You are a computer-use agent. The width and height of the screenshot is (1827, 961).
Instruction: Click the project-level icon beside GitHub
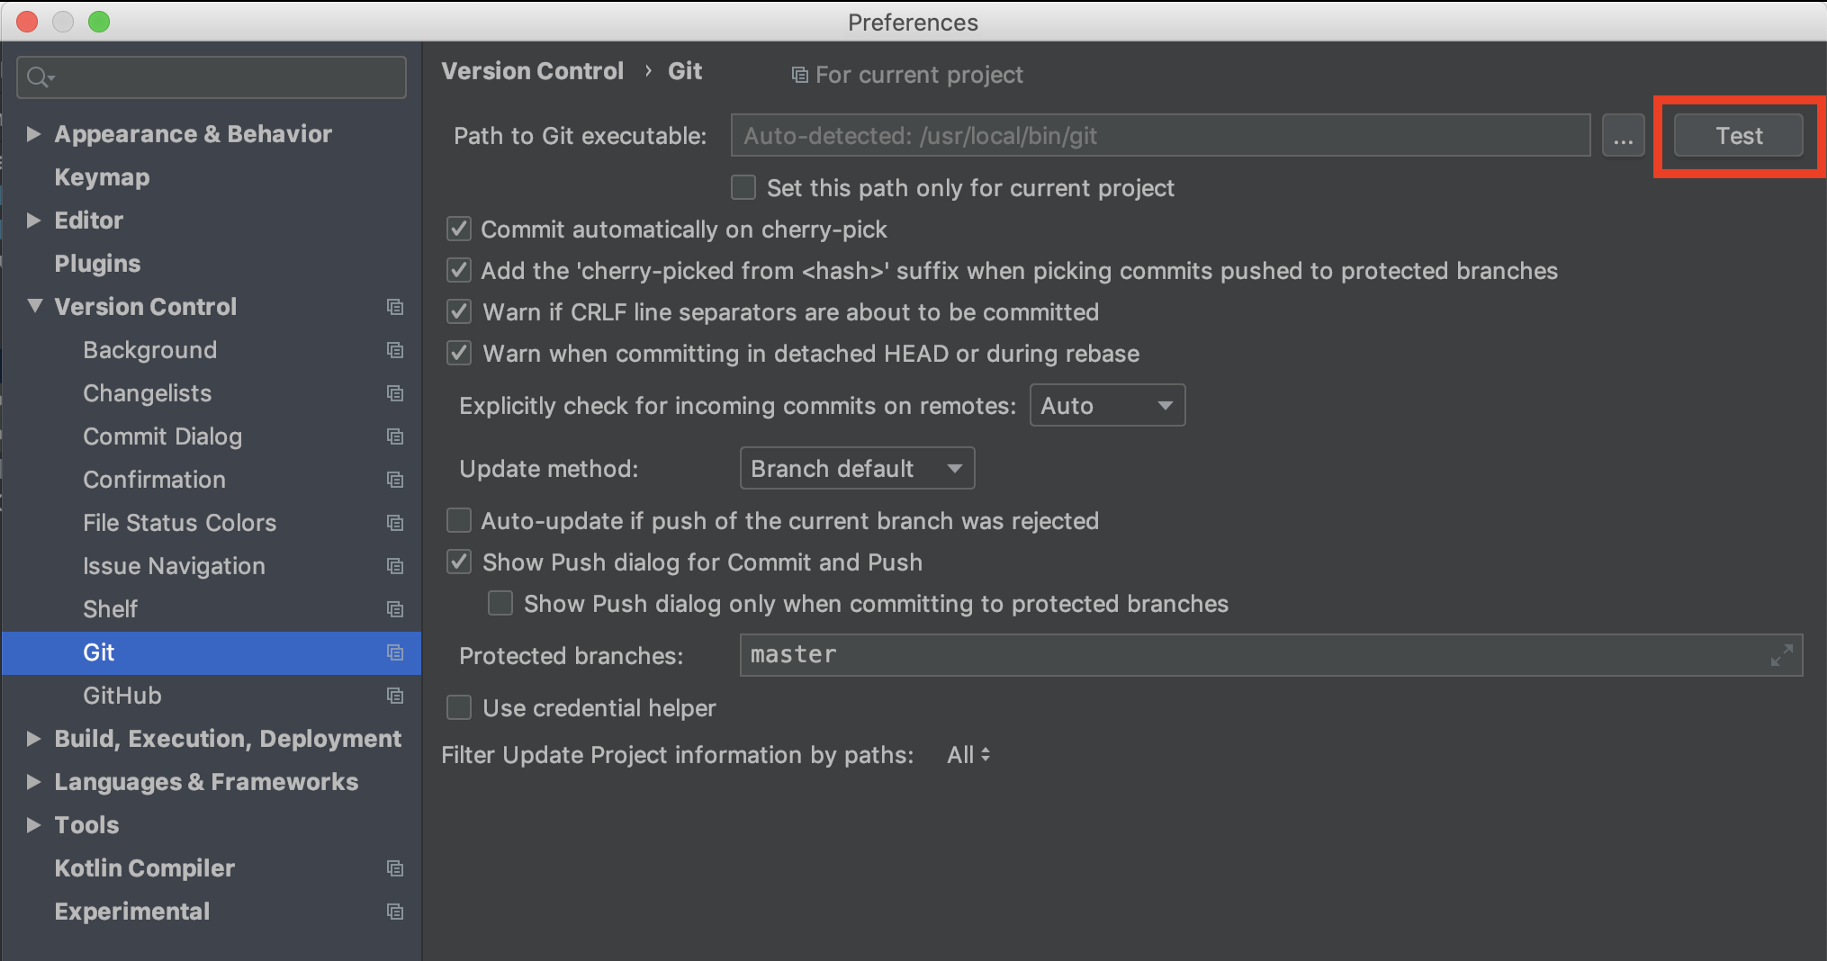click(395, 695)
